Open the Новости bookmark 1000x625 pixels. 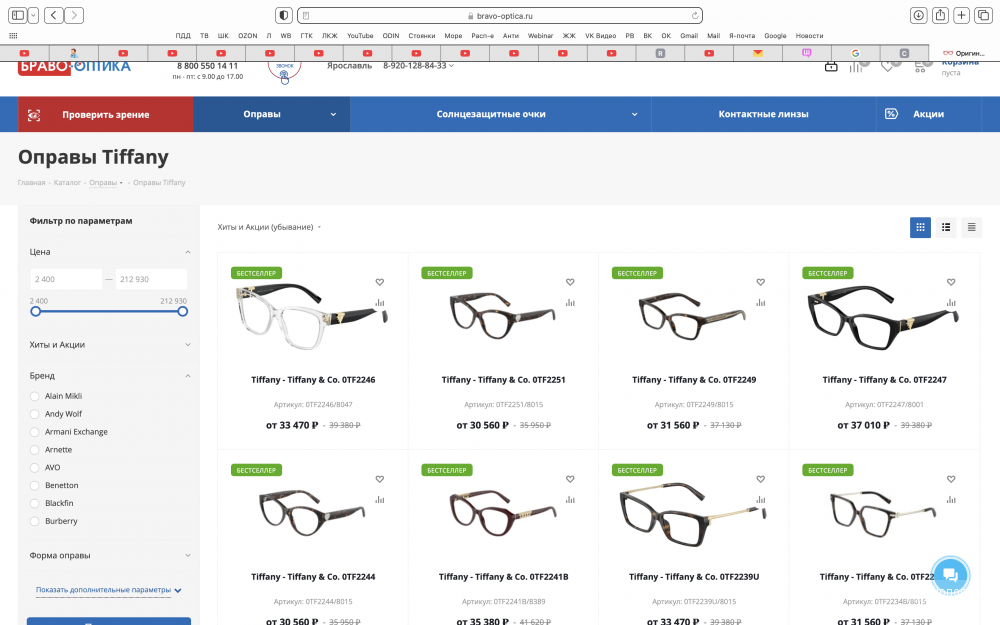pos(809,36)
